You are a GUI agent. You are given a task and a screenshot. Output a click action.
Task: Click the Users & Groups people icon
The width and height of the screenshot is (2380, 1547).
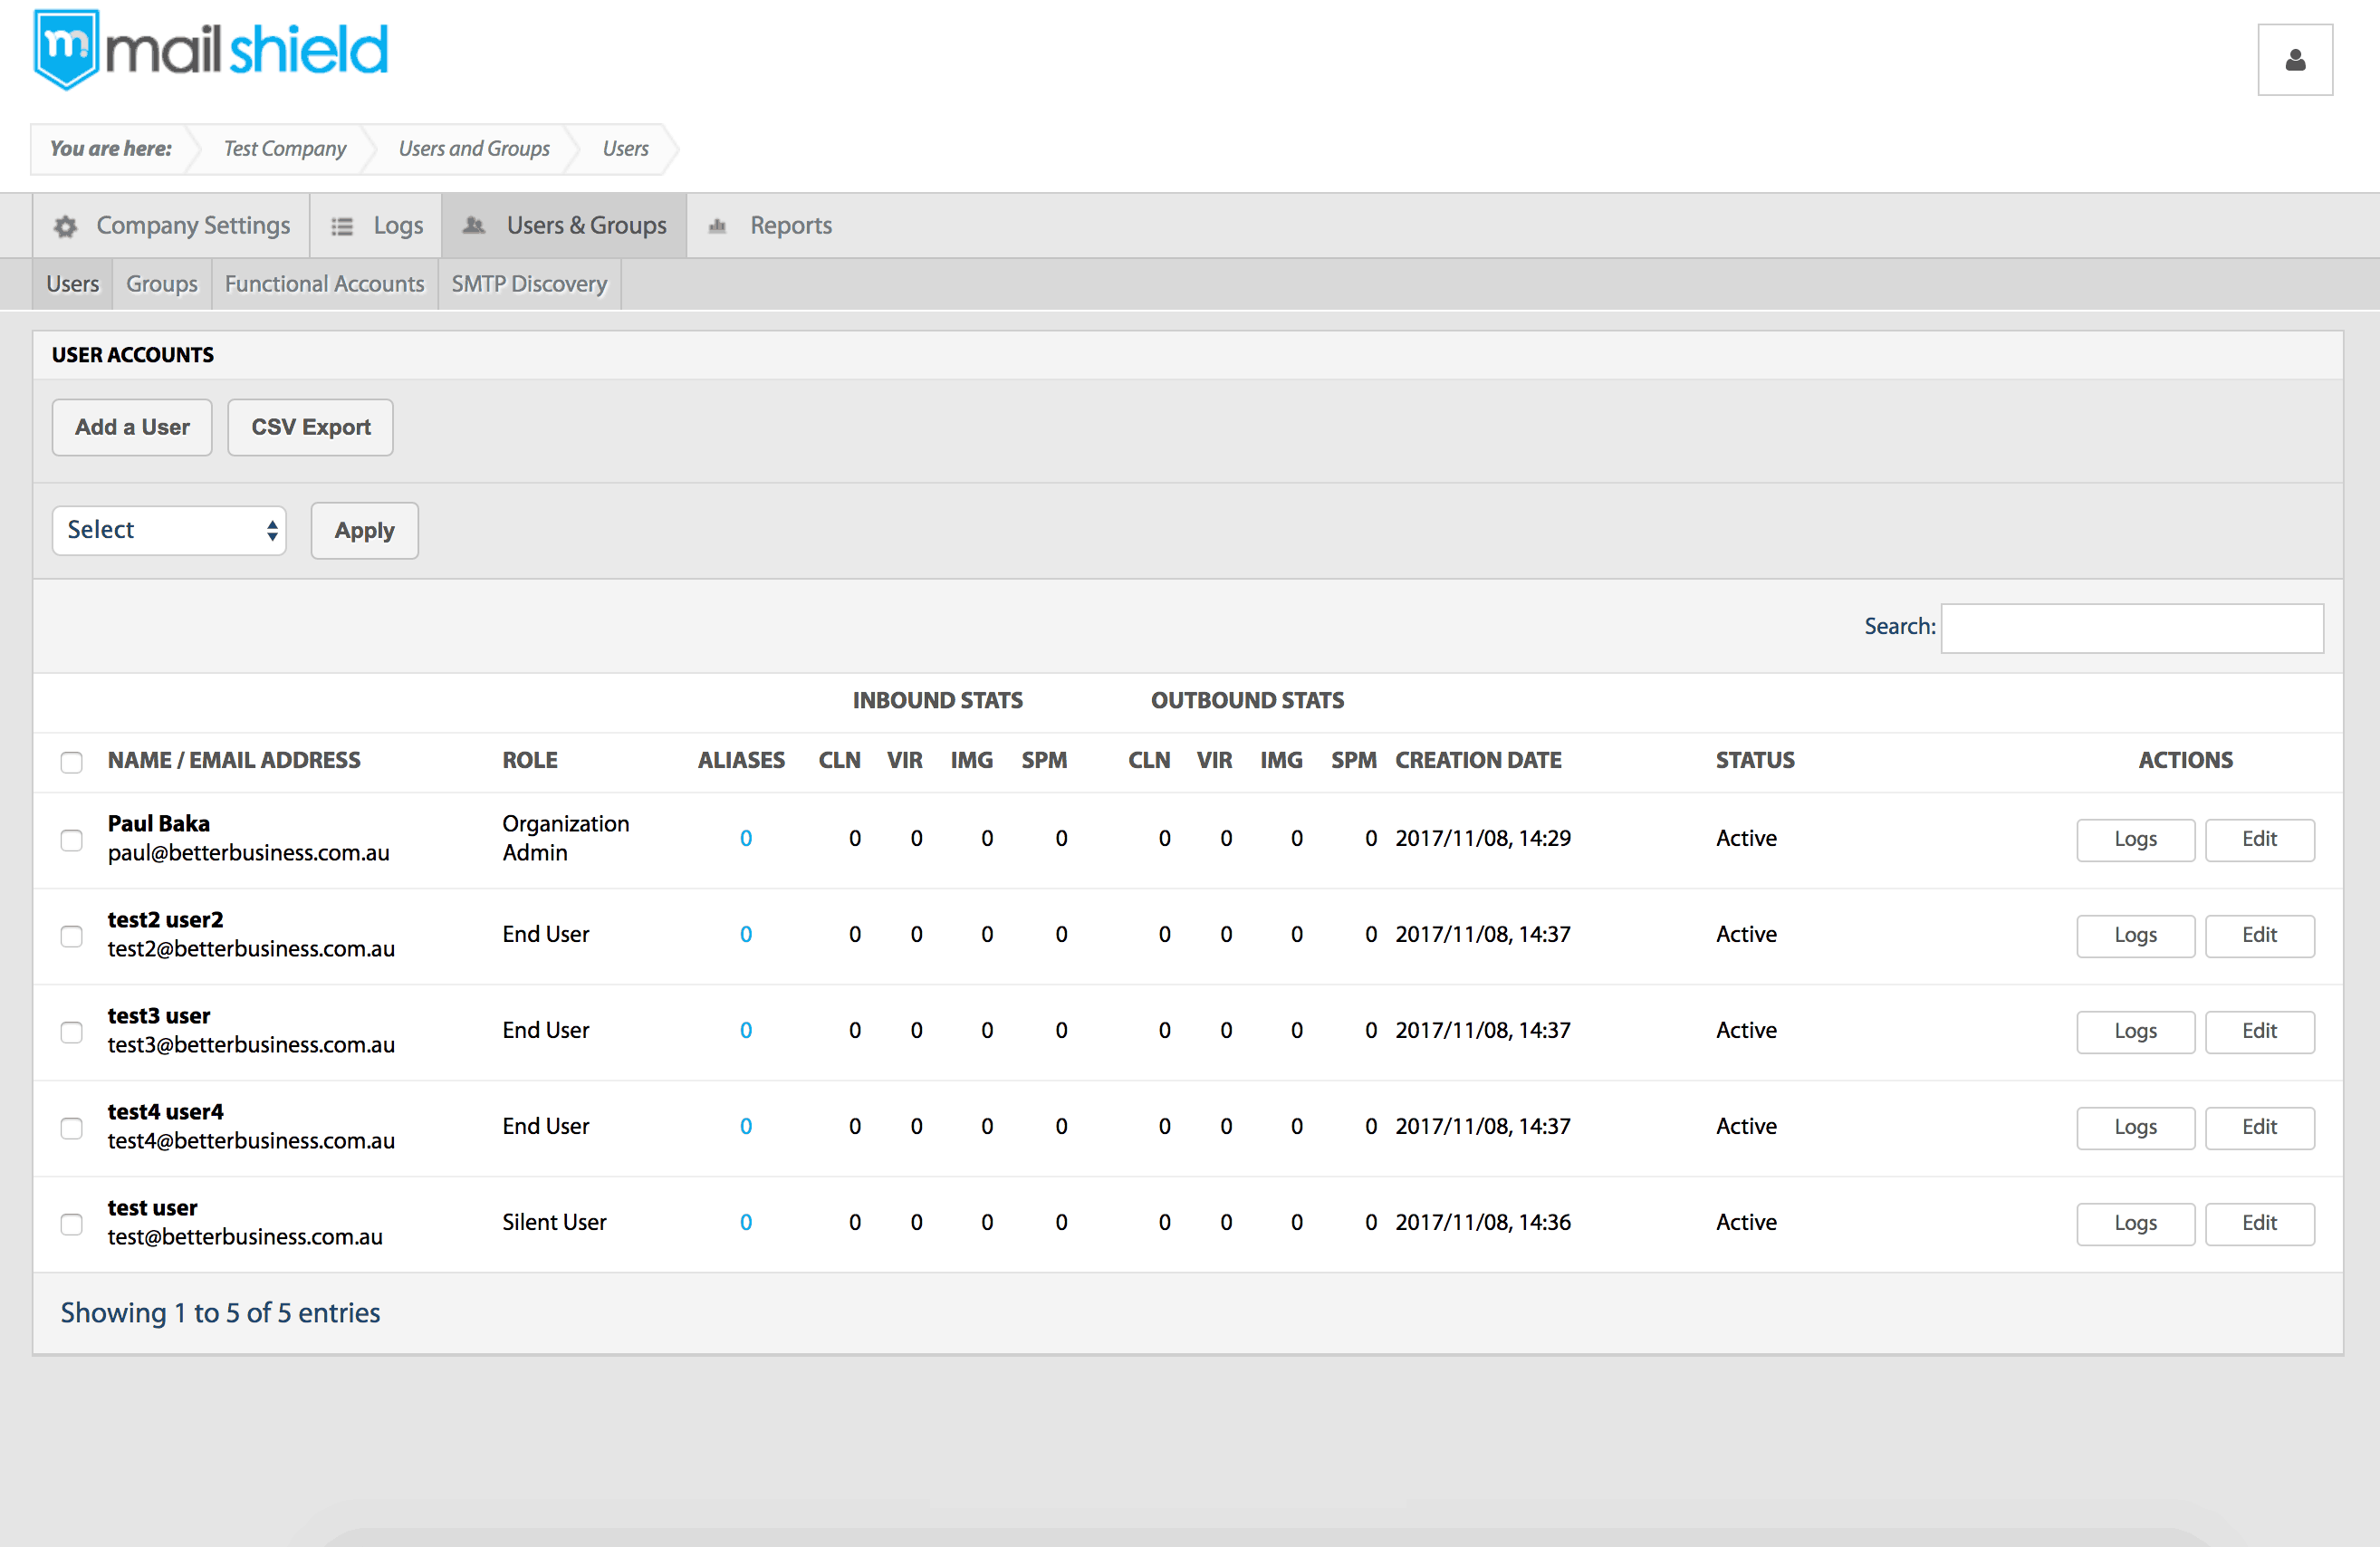point(474,226)
